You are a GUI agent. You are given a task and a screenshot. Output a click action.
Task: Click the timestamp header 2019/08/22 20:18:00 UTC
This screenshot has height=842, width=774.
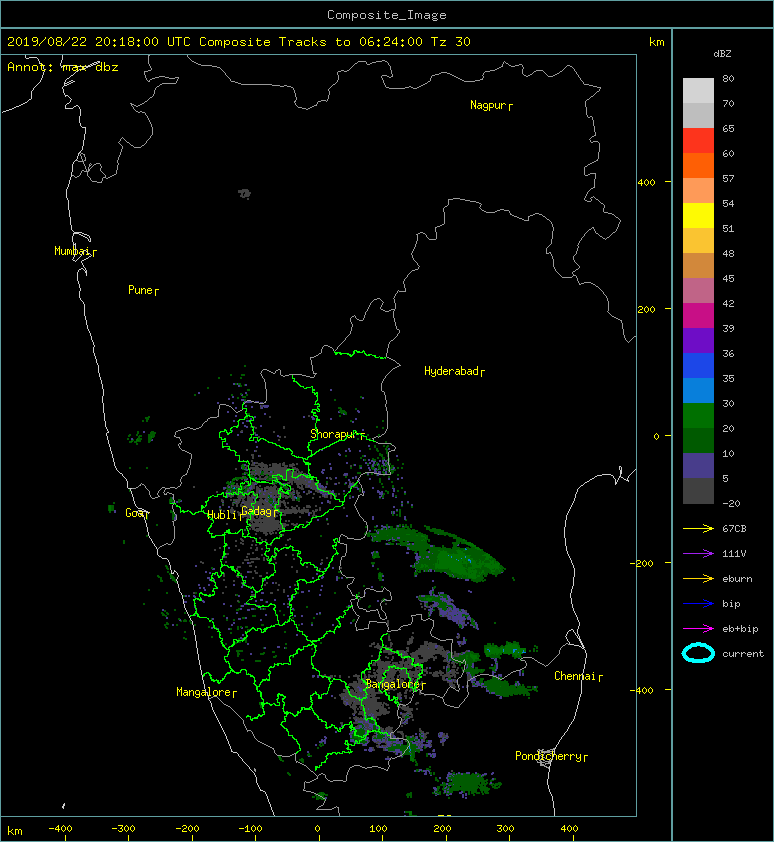99,42
